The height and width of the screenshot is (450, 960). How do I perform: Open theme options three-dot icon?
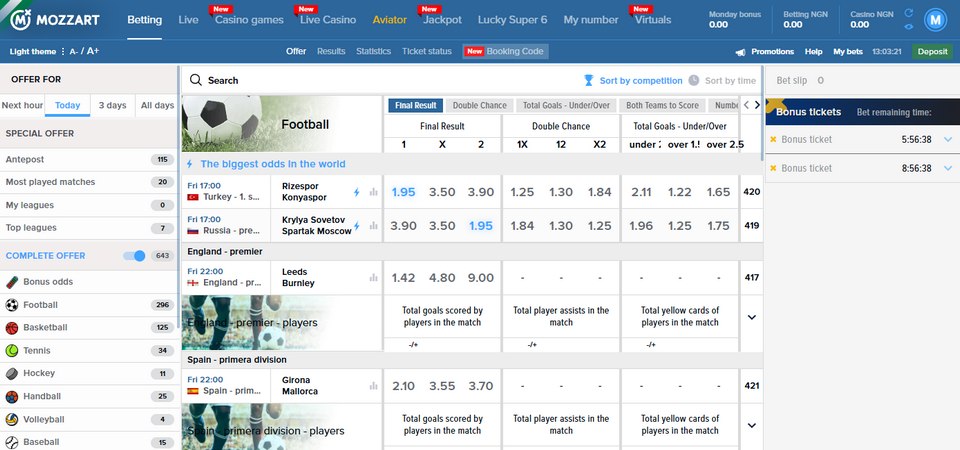click(62, 51)
